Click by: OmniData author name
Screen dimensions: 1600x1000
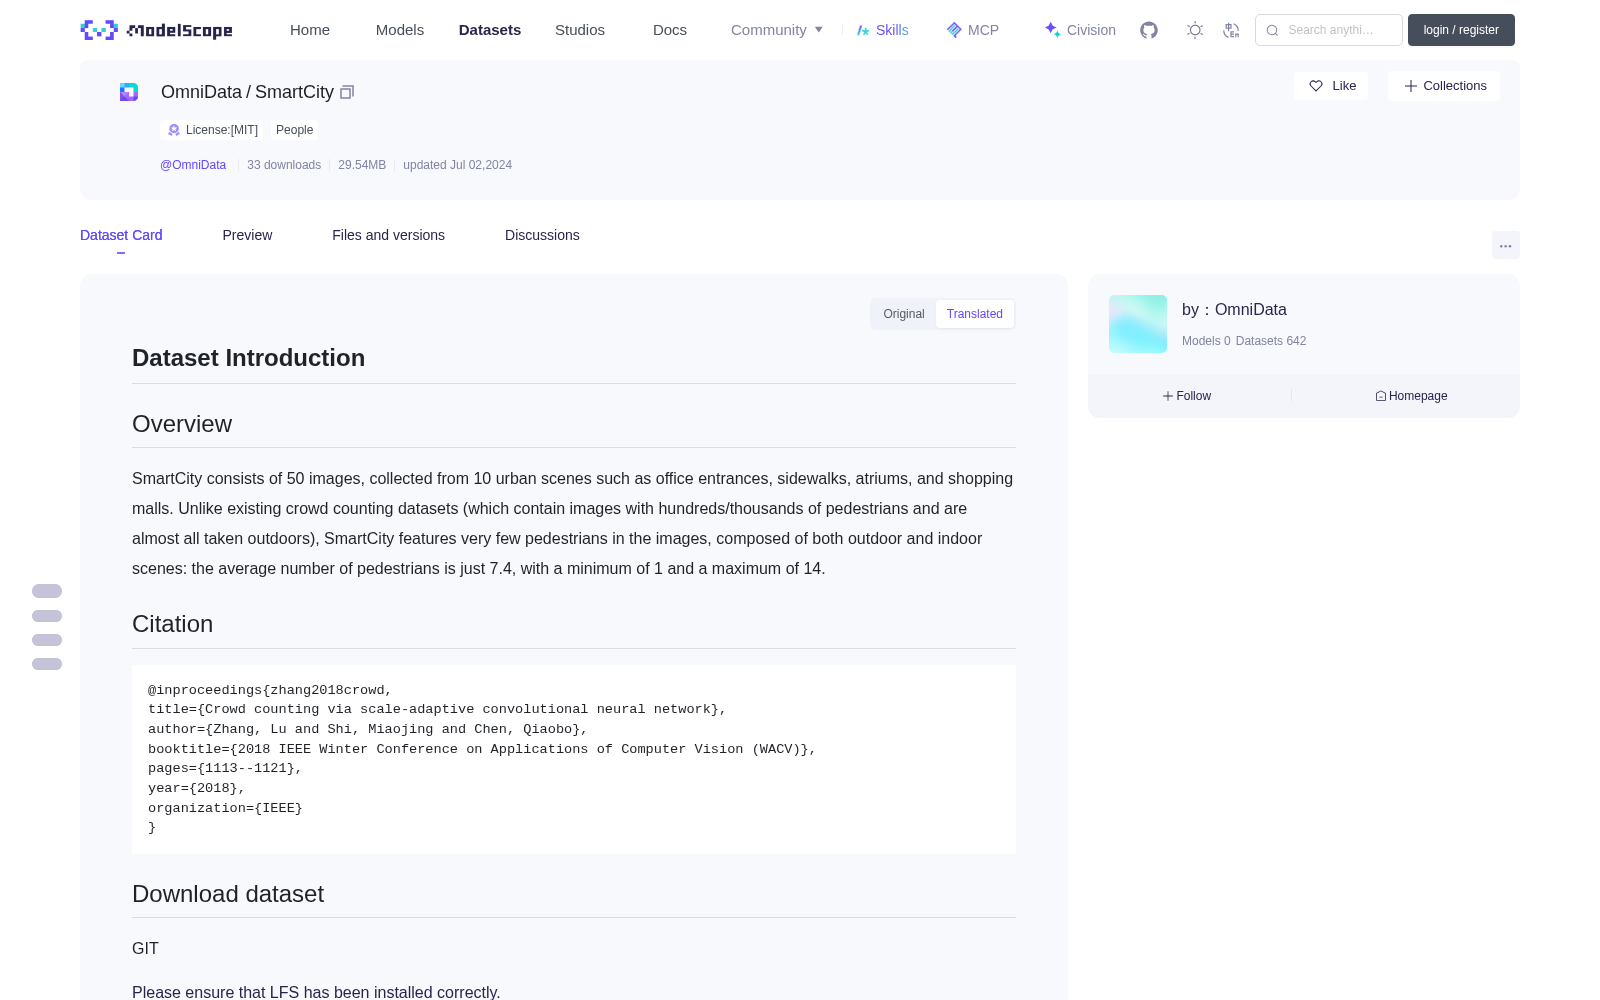pos(1234,310)
